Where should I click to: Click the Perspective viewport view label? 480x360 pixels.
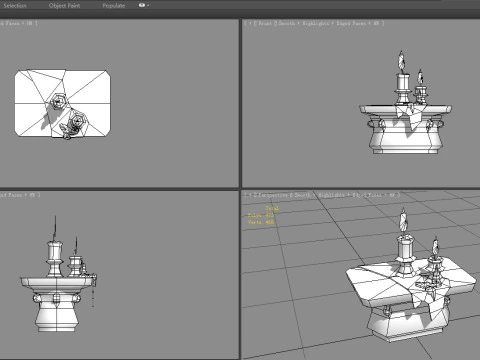(x=272, y=195)
